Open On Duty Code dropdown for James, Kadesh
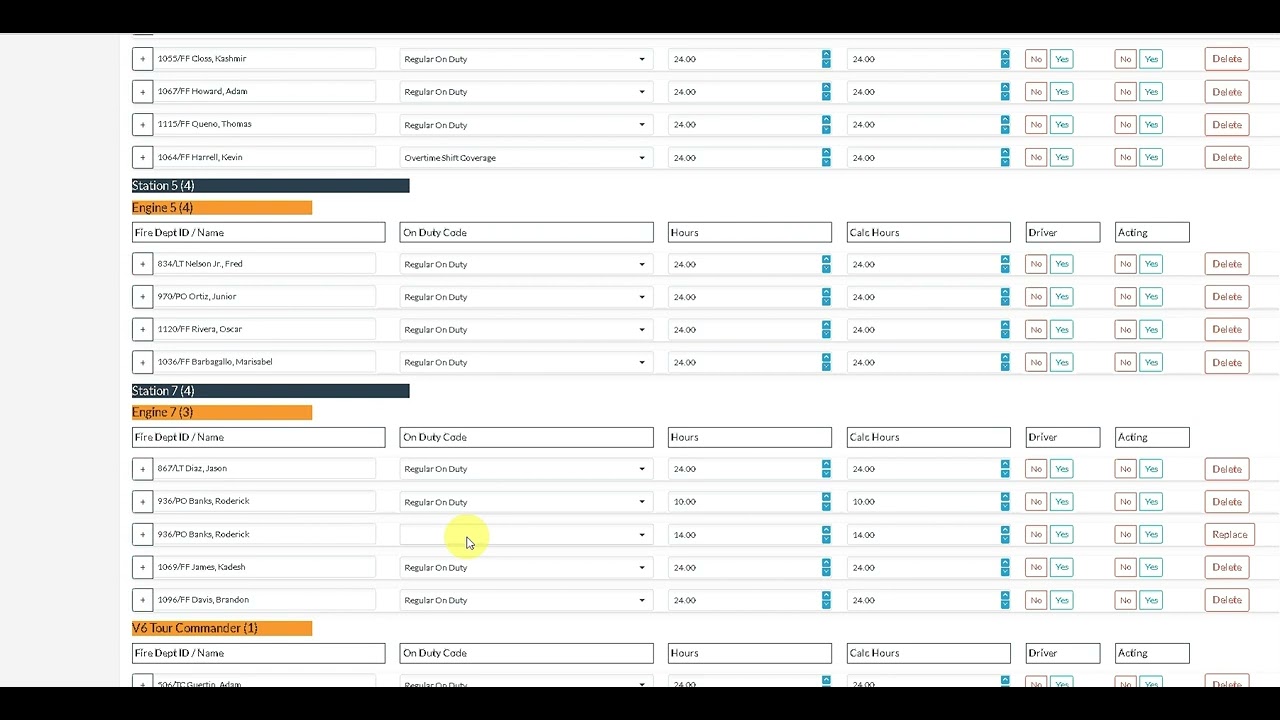This screenshot has width=1280, height=720. coord(526,567)
